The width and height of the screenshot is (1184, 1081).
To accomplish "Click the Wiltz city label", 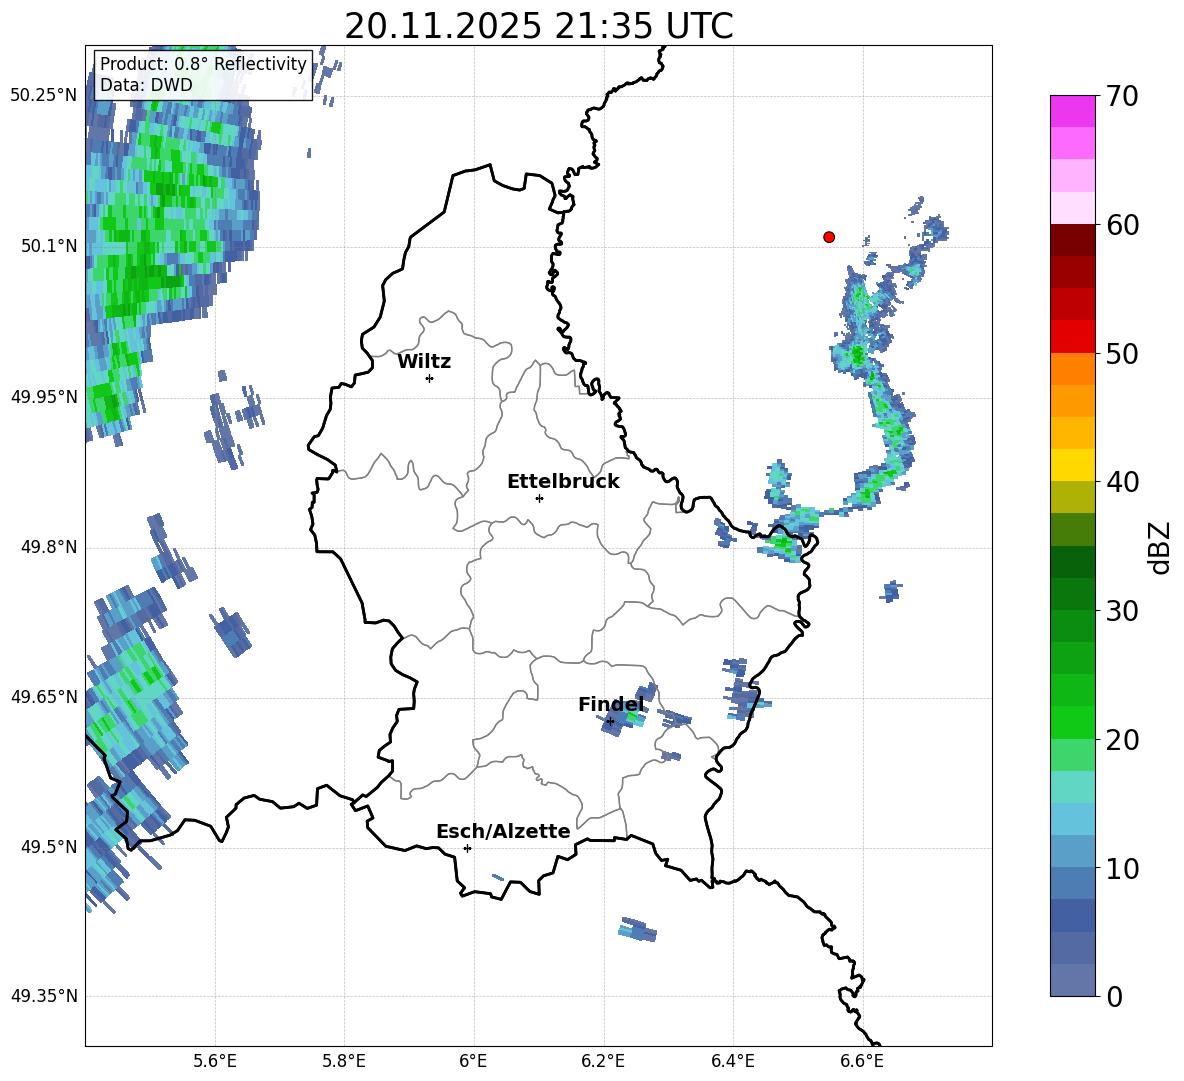I will pos(424,362).
